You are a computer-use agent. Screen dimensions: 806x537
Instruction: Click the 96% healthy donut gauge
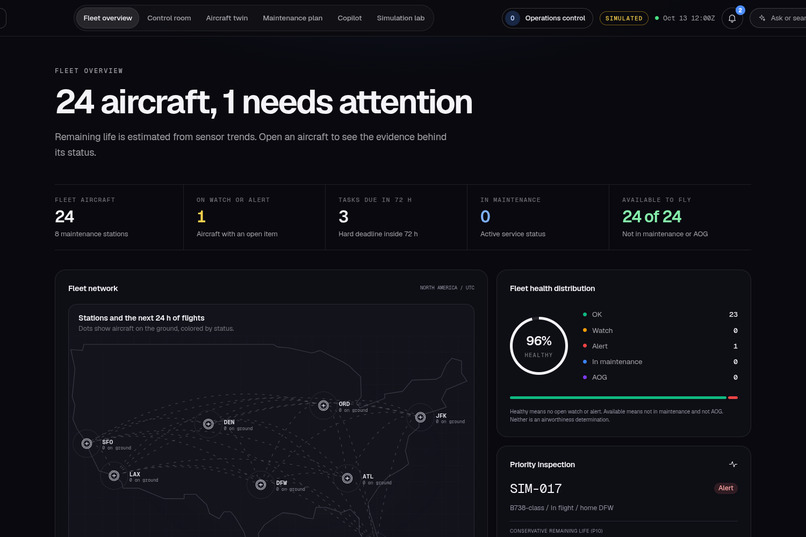(x=539, y=346)
